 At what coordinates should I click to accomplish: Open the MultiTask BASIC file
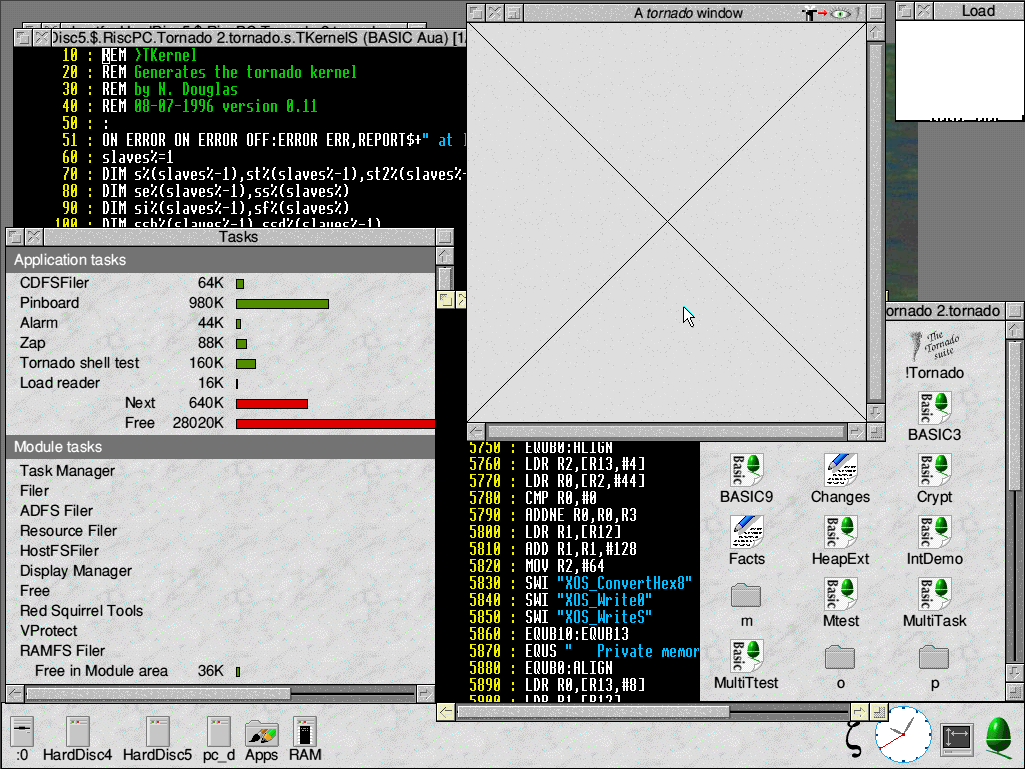tap(934, 595)
